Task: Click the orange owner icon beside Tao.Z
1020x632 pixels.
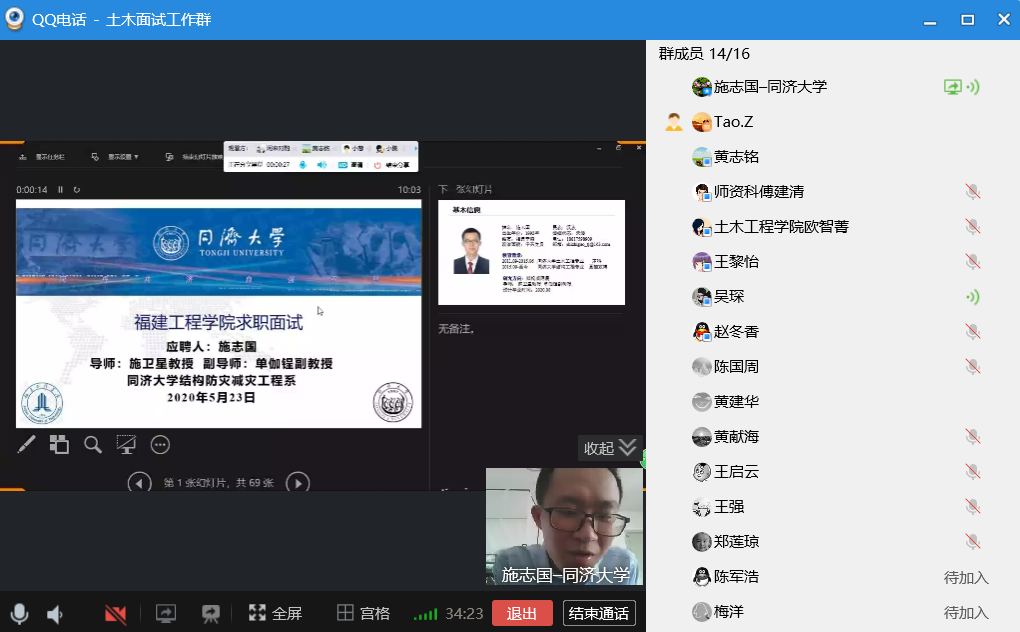Action: (x=674, y=122)
